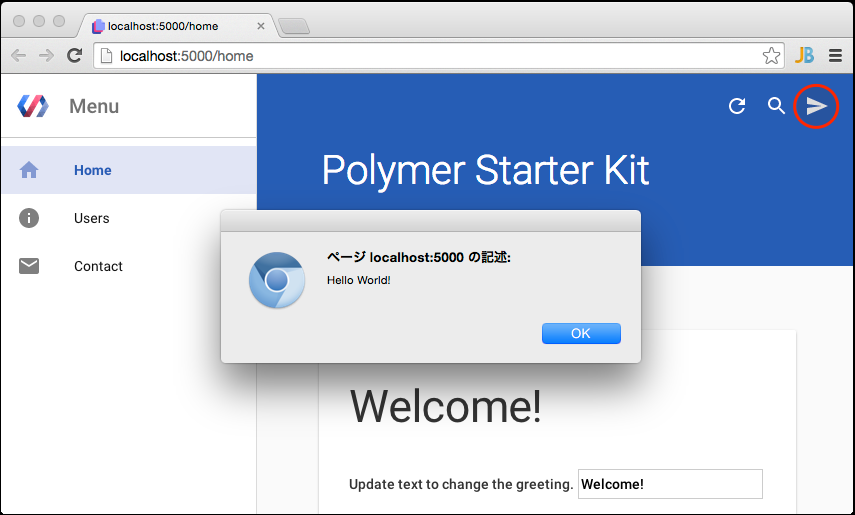The image size is (855, 515).
Task: Click the green window zoom button
Action: 59,21
